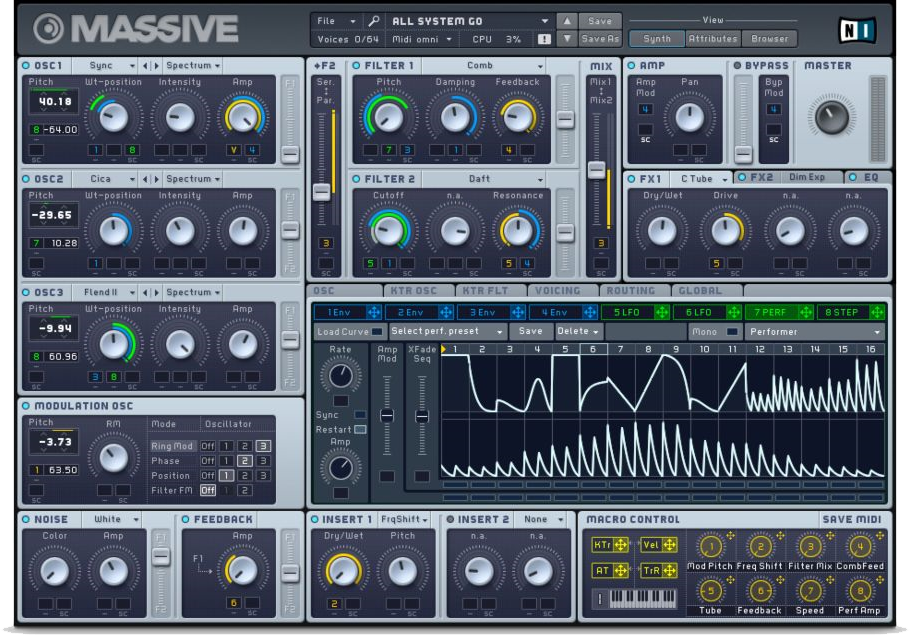Click the Mod Pitch macro 1 knob
The image size is (910, 635).
click(x=710, y=546)
